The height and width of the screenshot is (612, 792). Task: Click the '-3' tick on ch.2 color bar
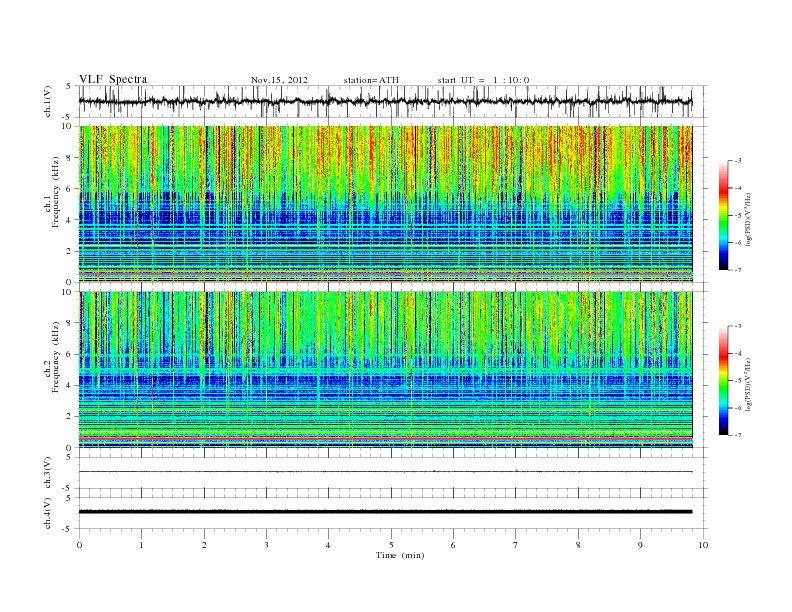[738, 326]
